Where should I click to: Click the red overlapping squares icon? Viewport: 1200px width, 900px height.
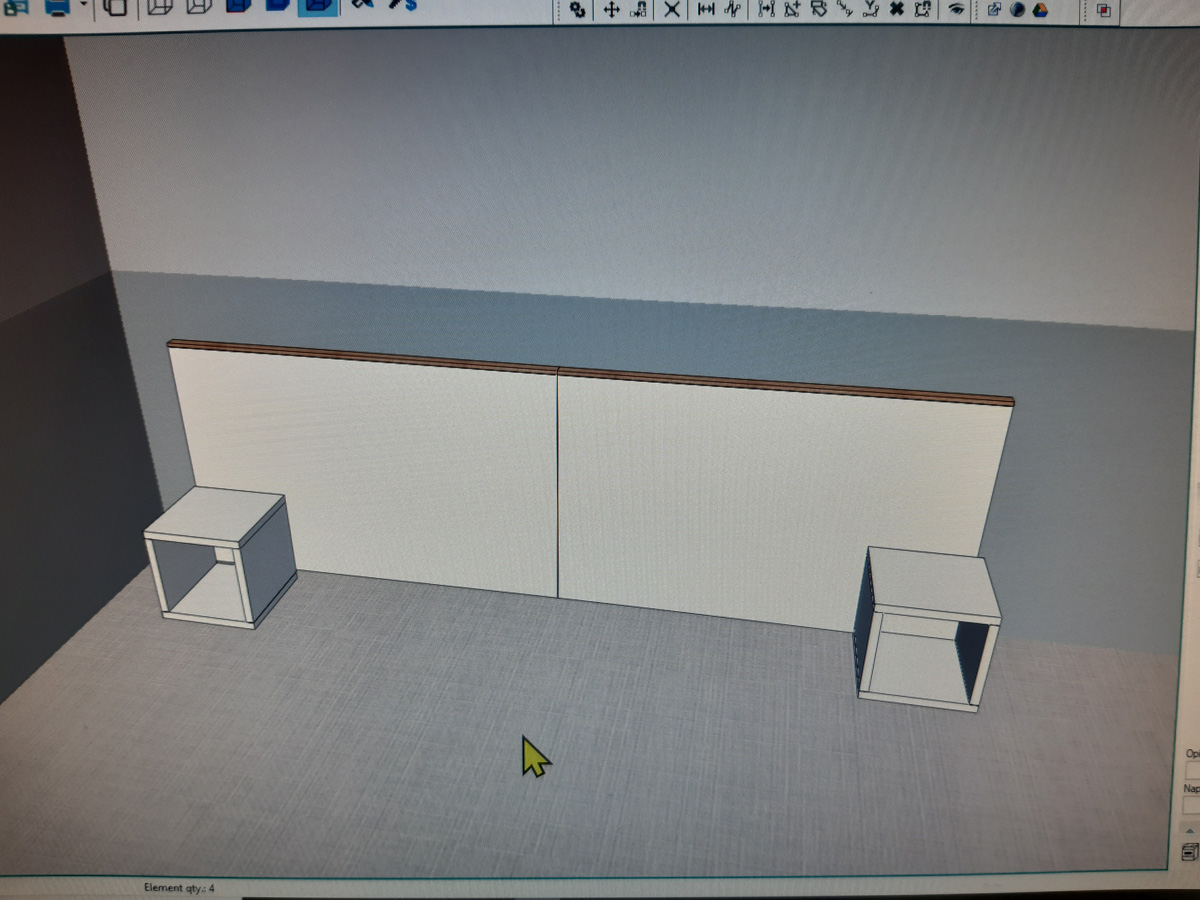pyautogui.click(x=1104, y=10)
